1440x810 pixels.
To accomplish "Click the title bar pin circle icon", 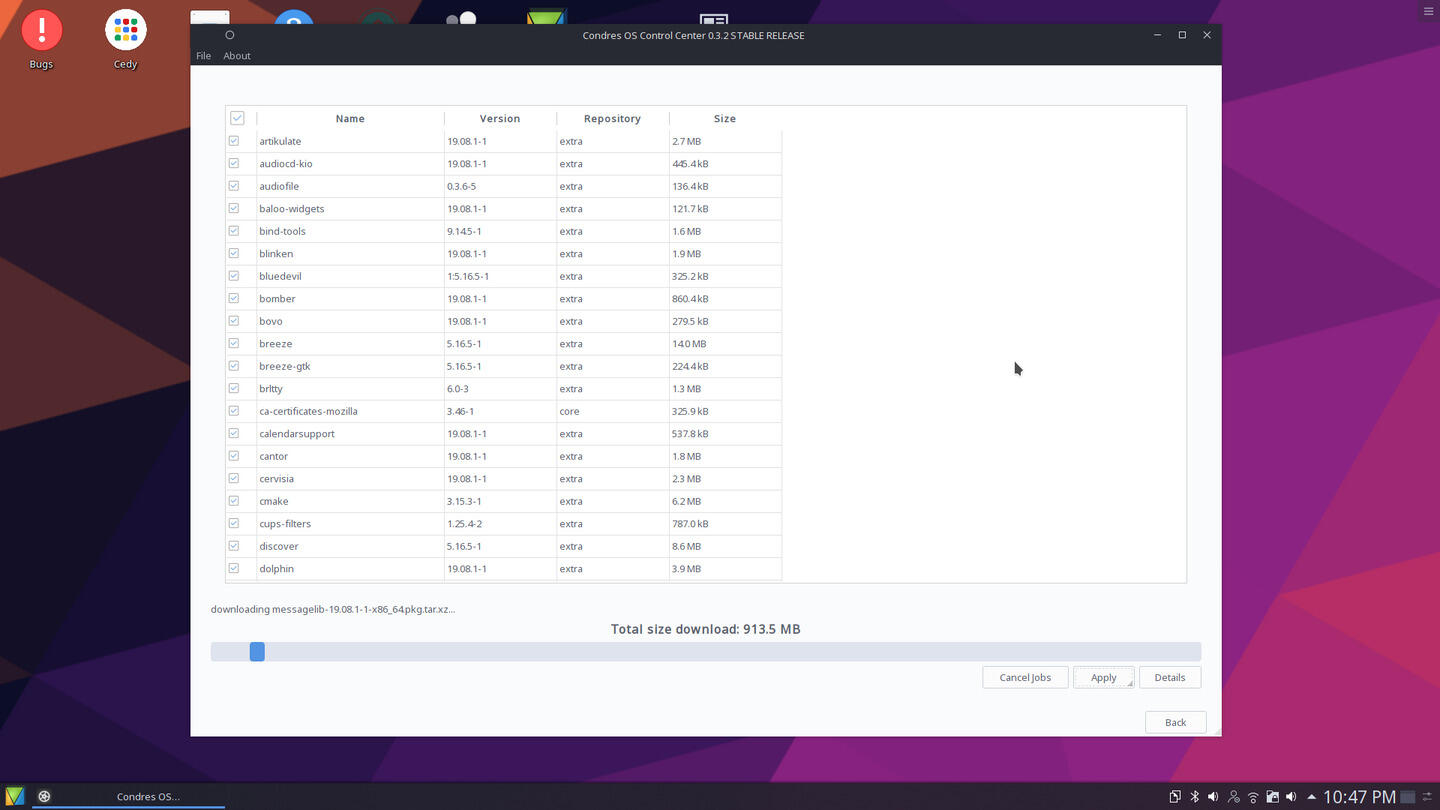I will (x=229, y=35).
